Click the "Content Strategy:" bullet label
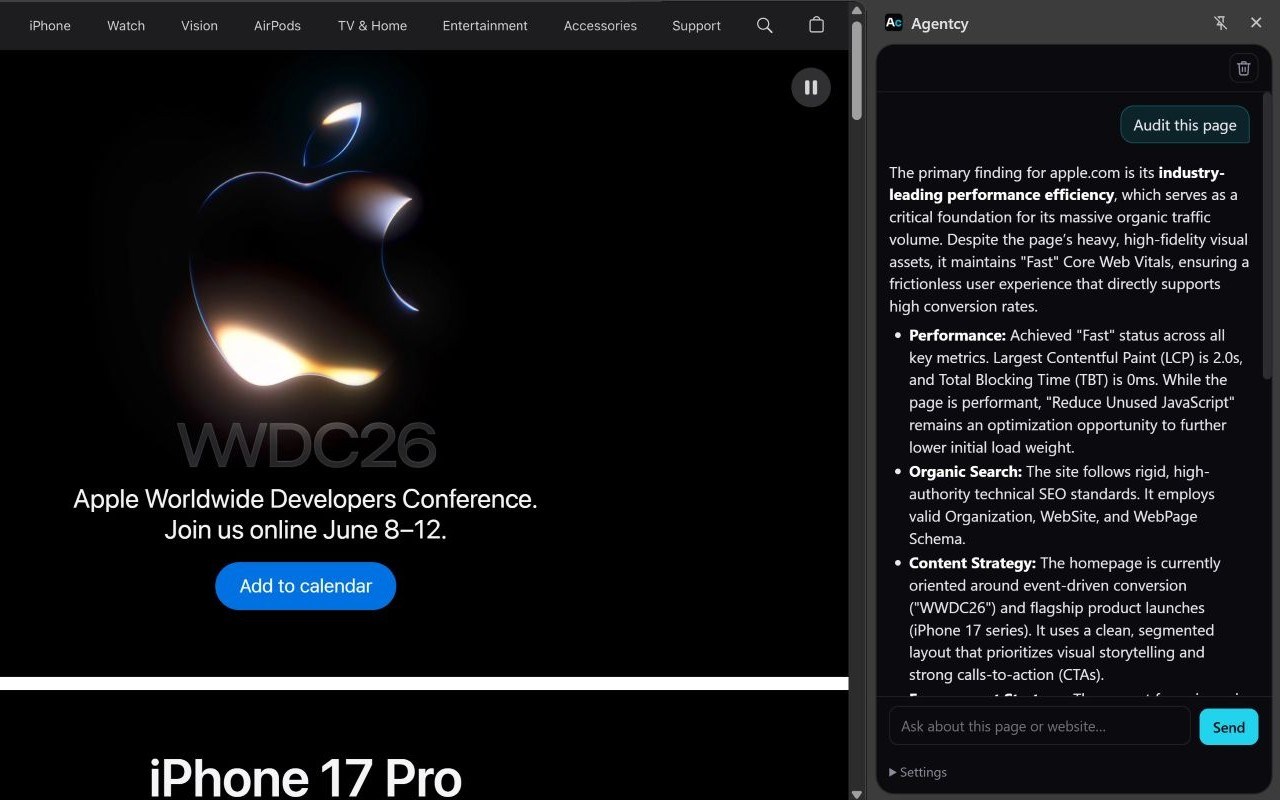The image size is (1280, 800). [972, 563]
